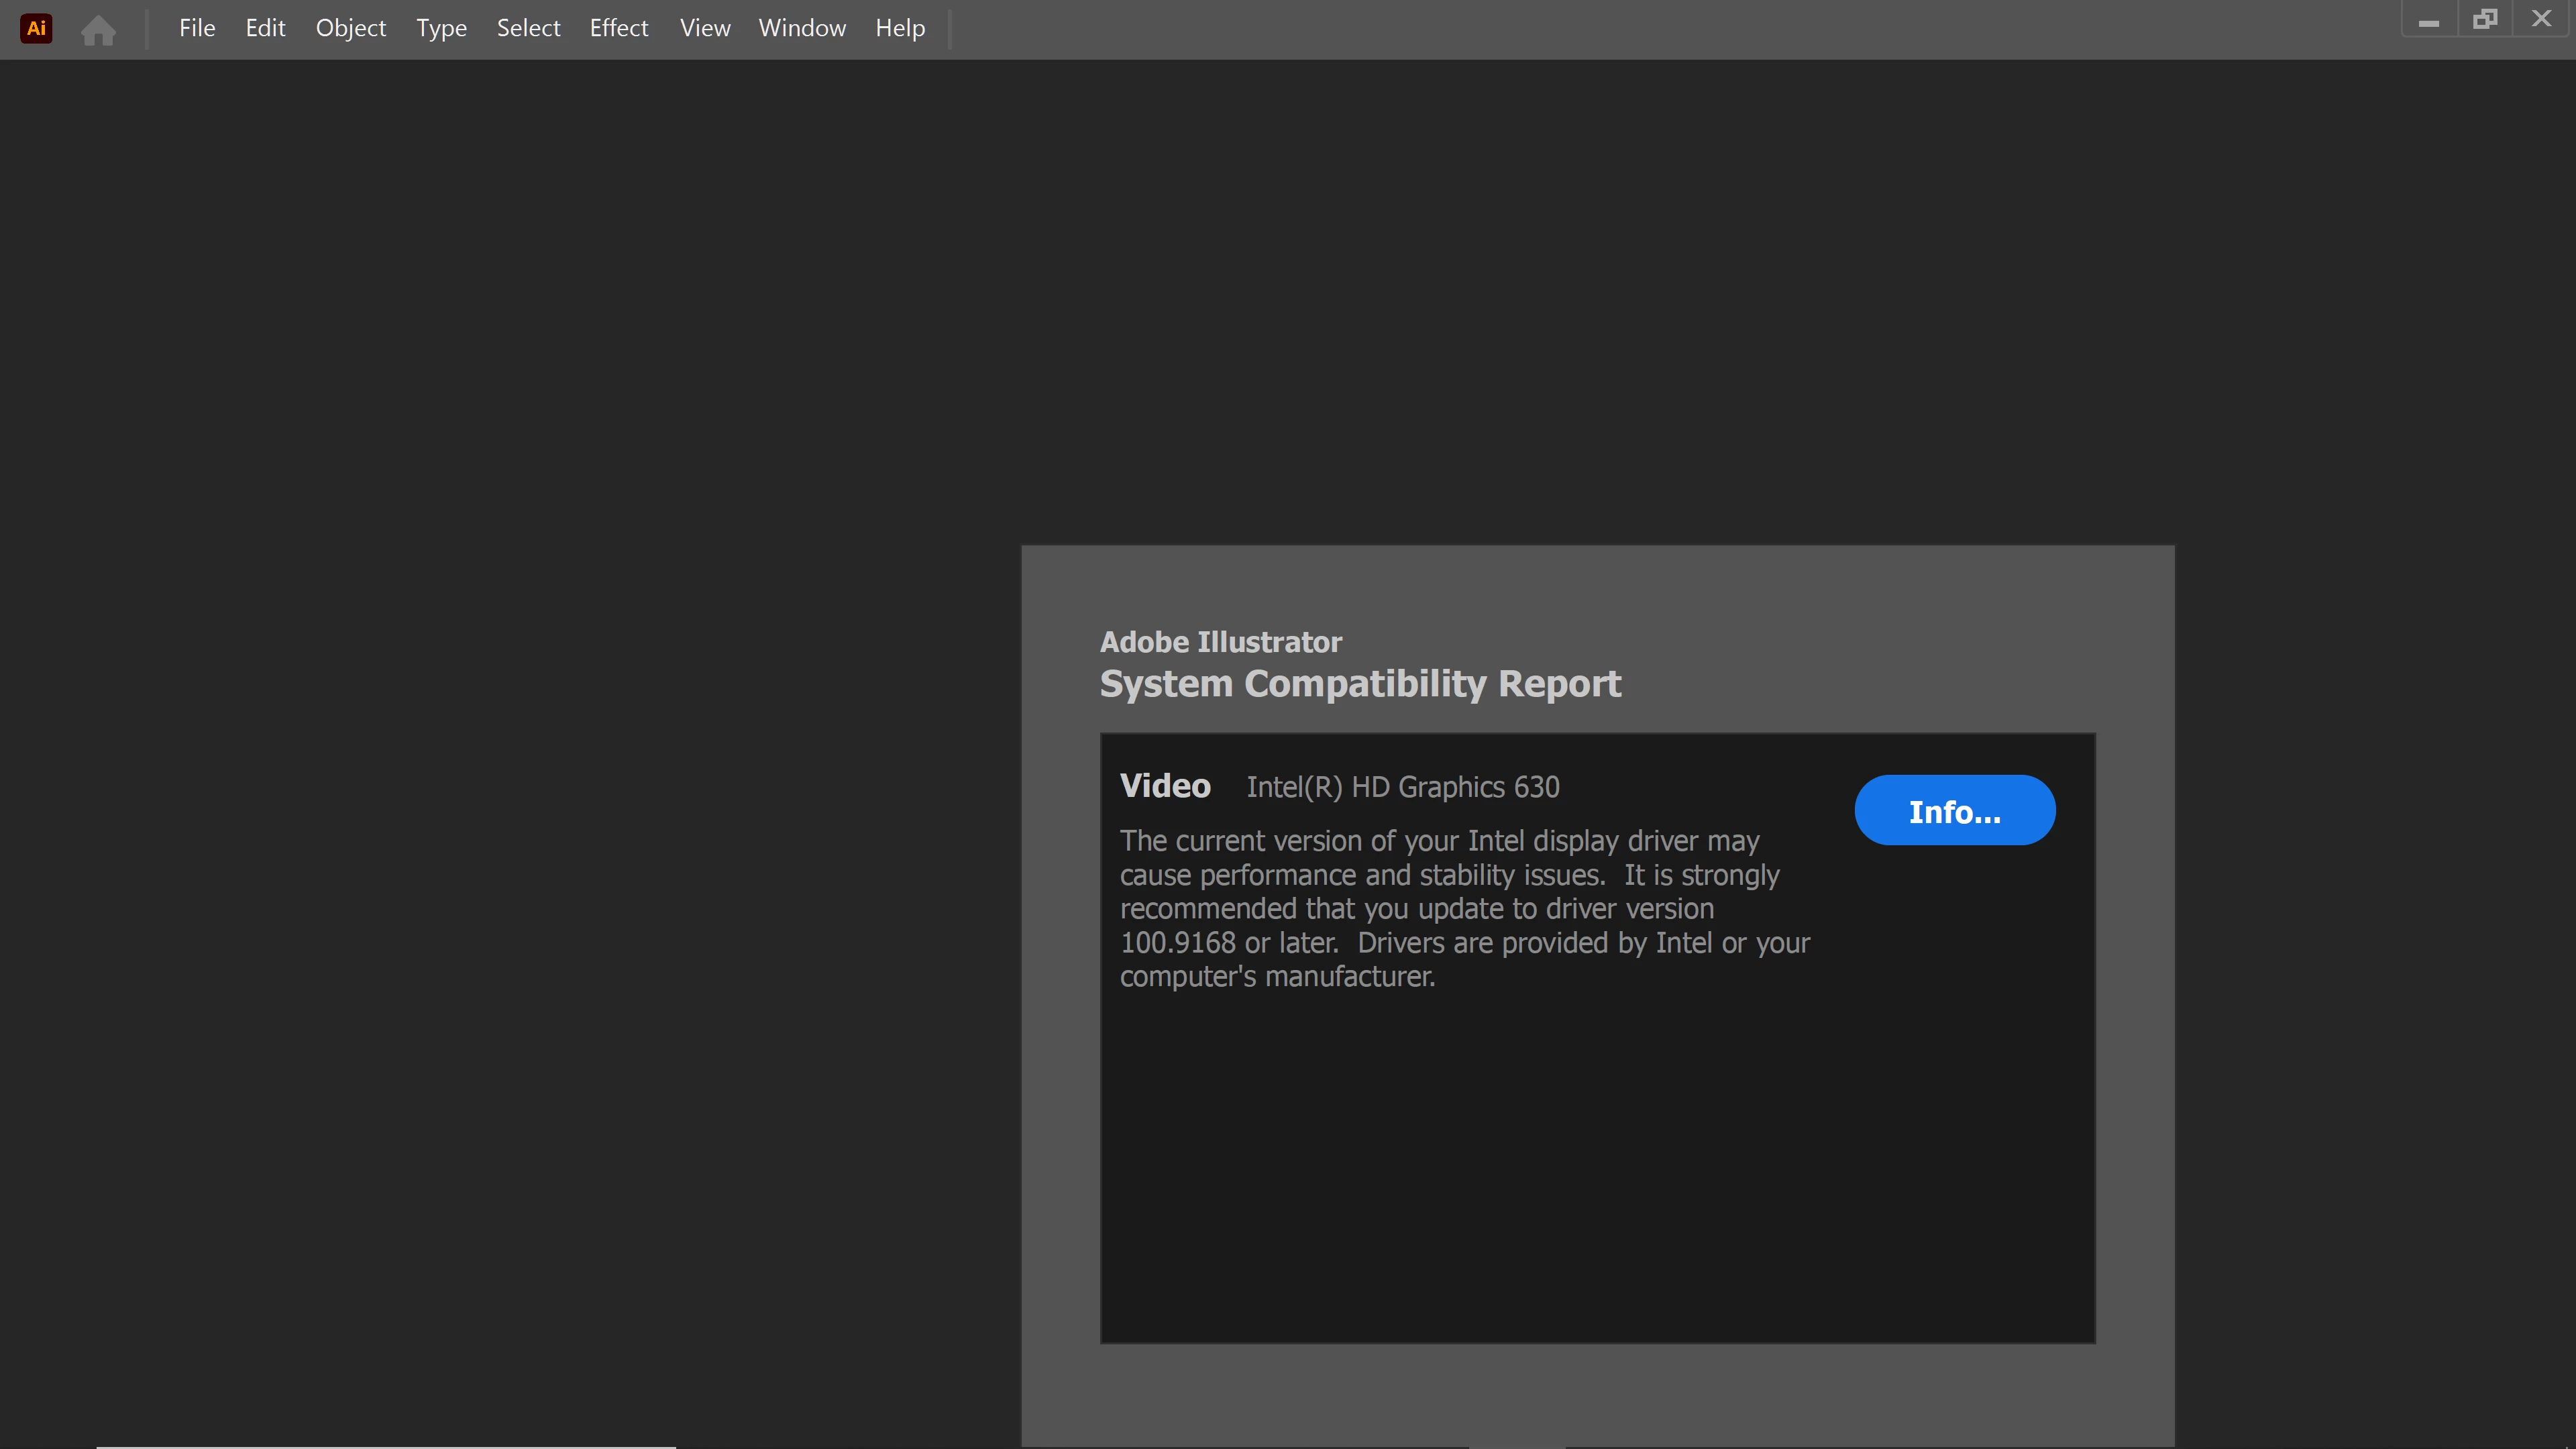This screenshot has width=2576, height=1449.
Task: Click the Intel driver warning paragraph
Action: [1464, 908]
